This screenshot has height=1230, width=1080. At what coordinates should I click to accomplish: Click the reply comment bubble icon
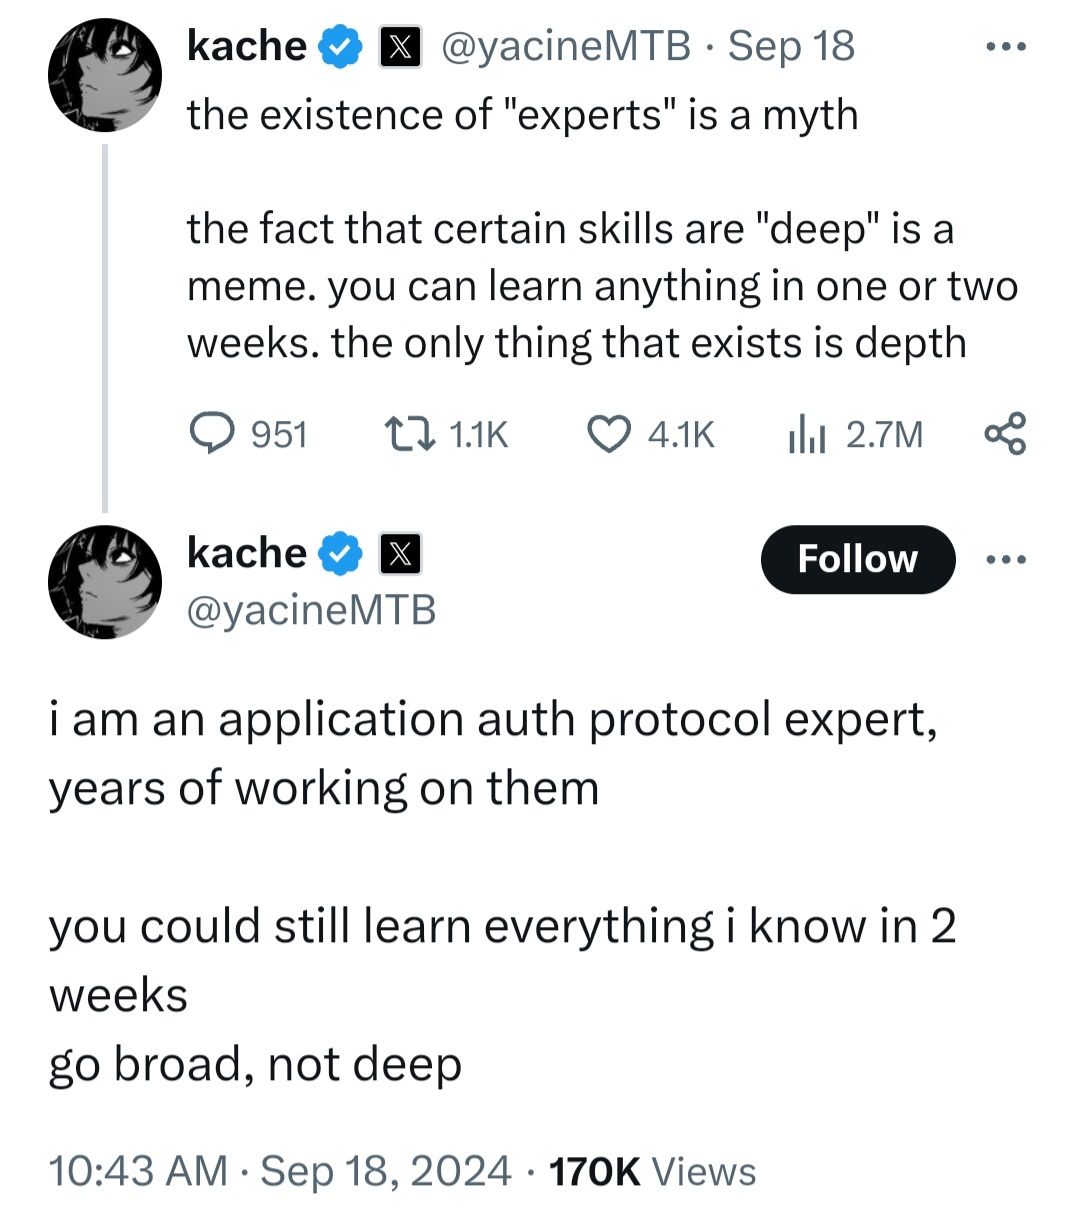click(x=211, y=434)
